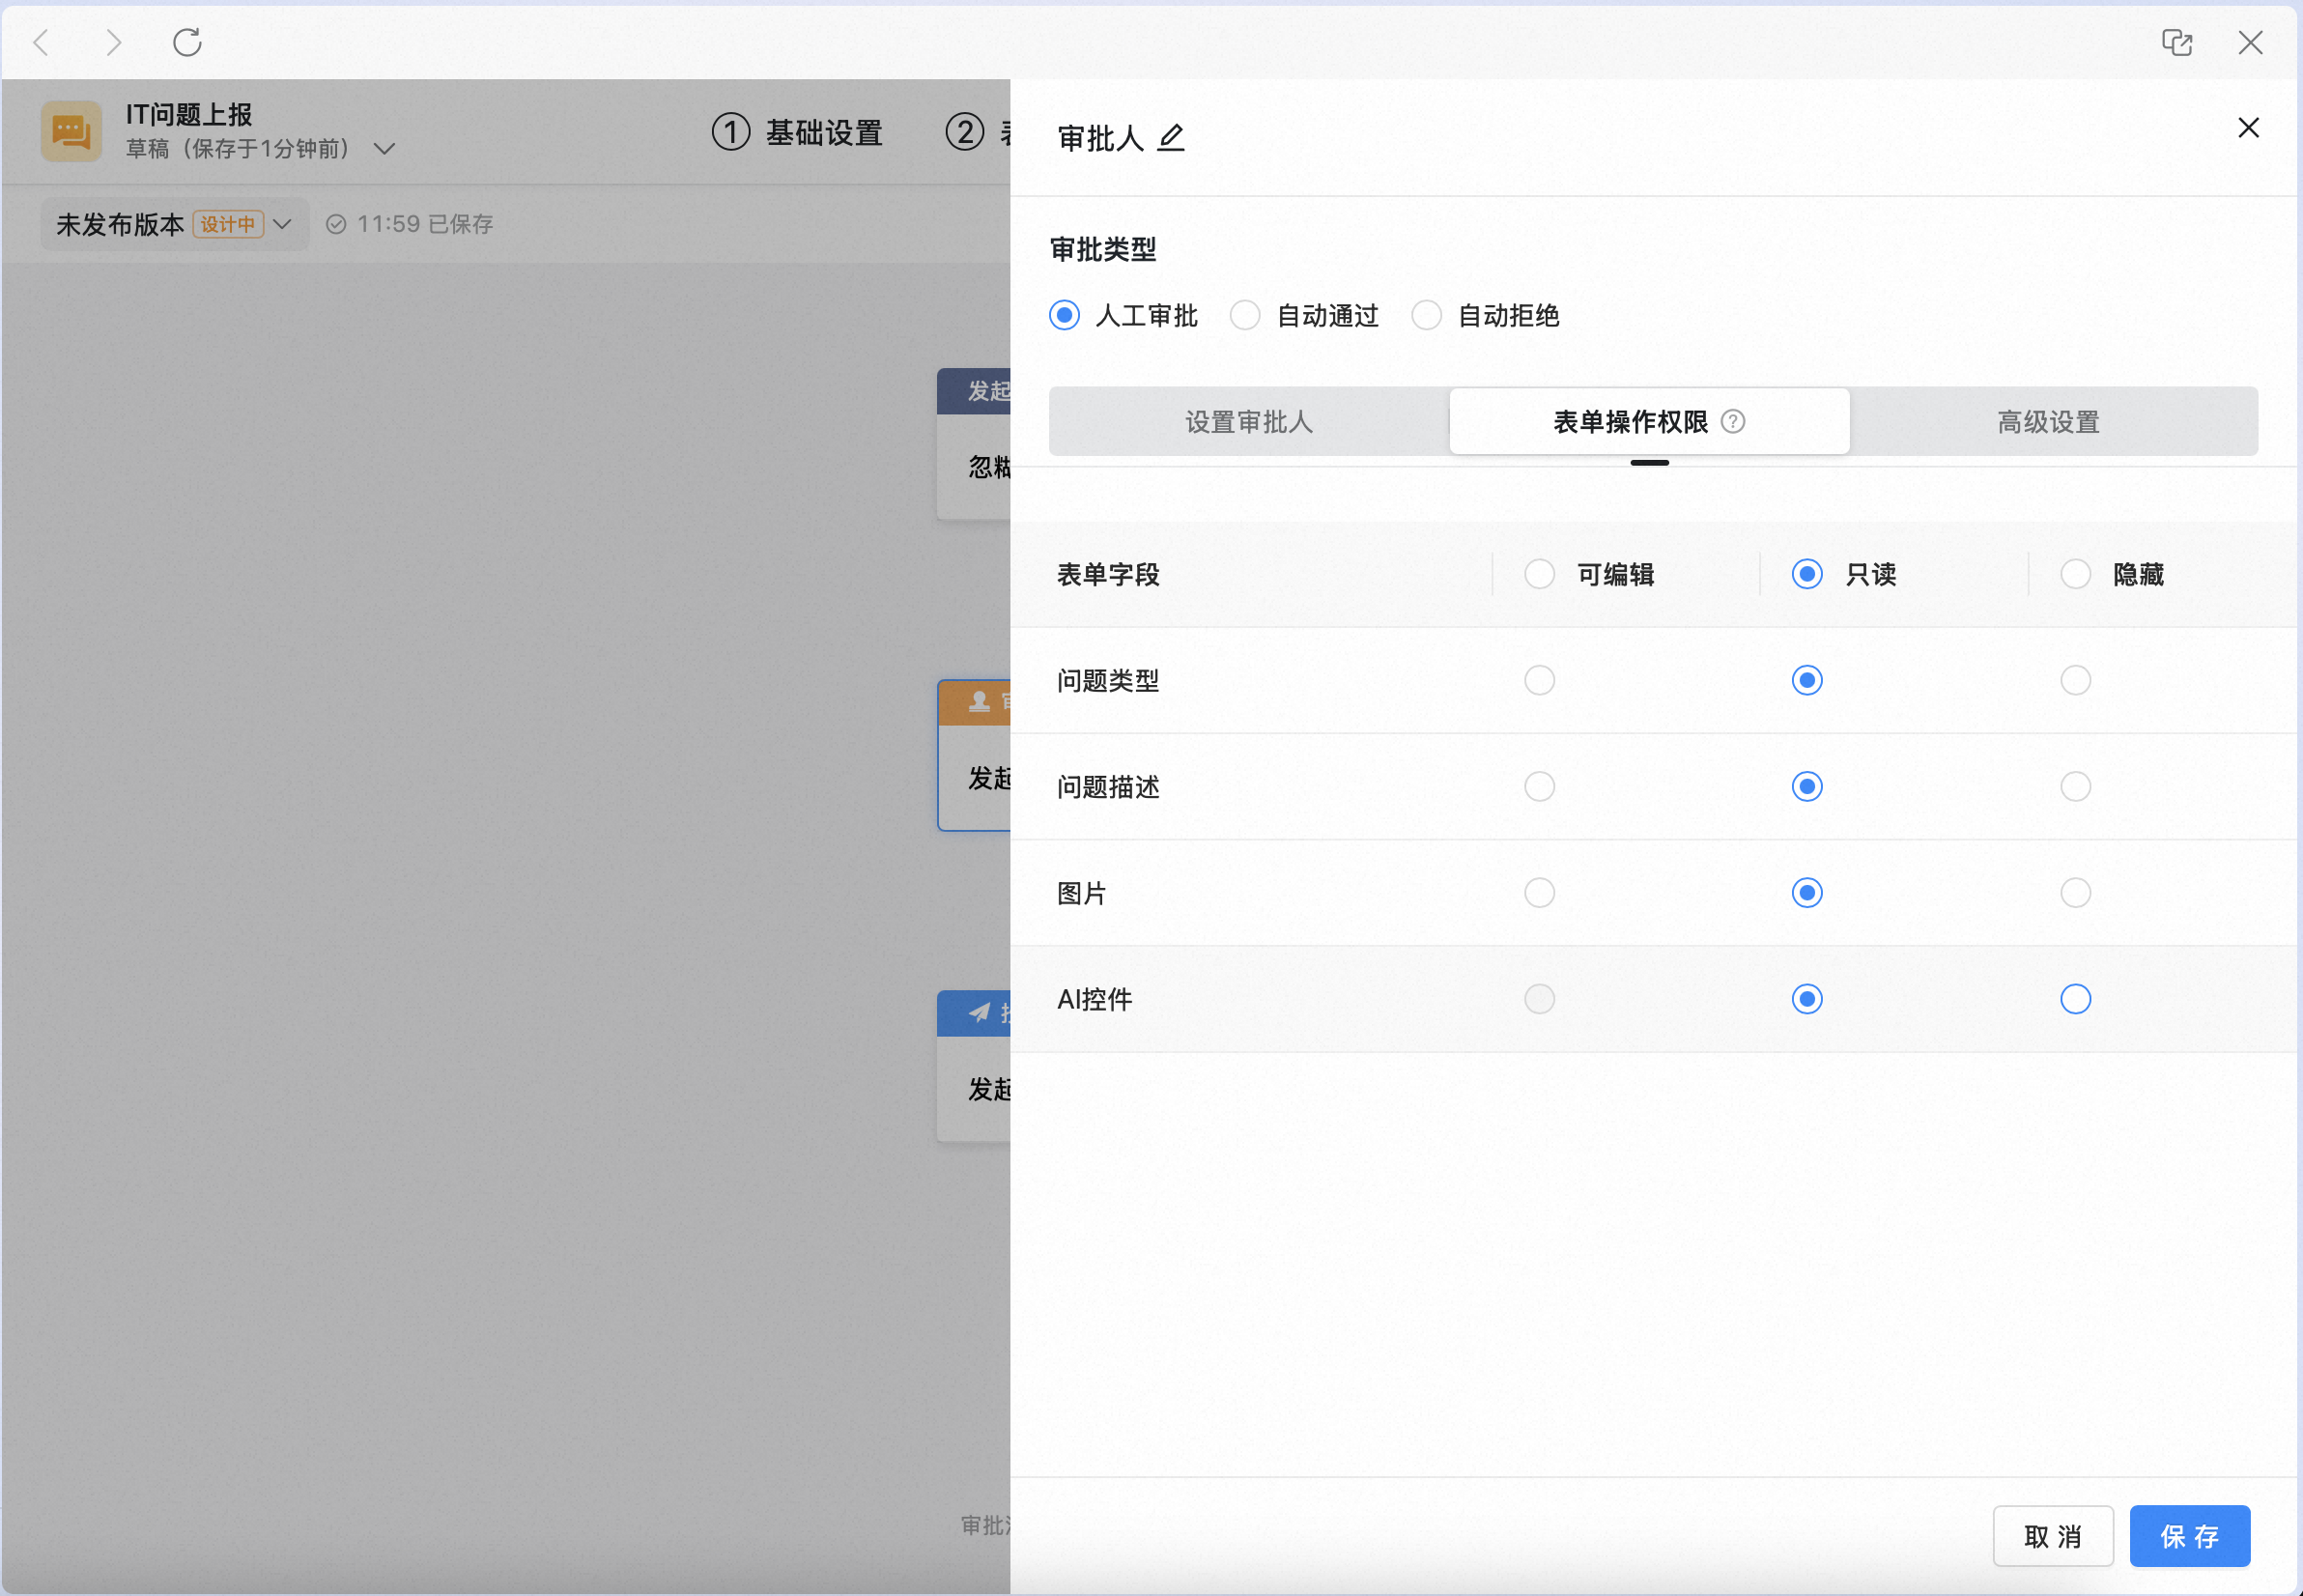Image resolution: width=2303 pixels, height=1596 pixels.
Task: Go to step 1 基础设置
Action: pyautogui.click(x=797, y=132)
